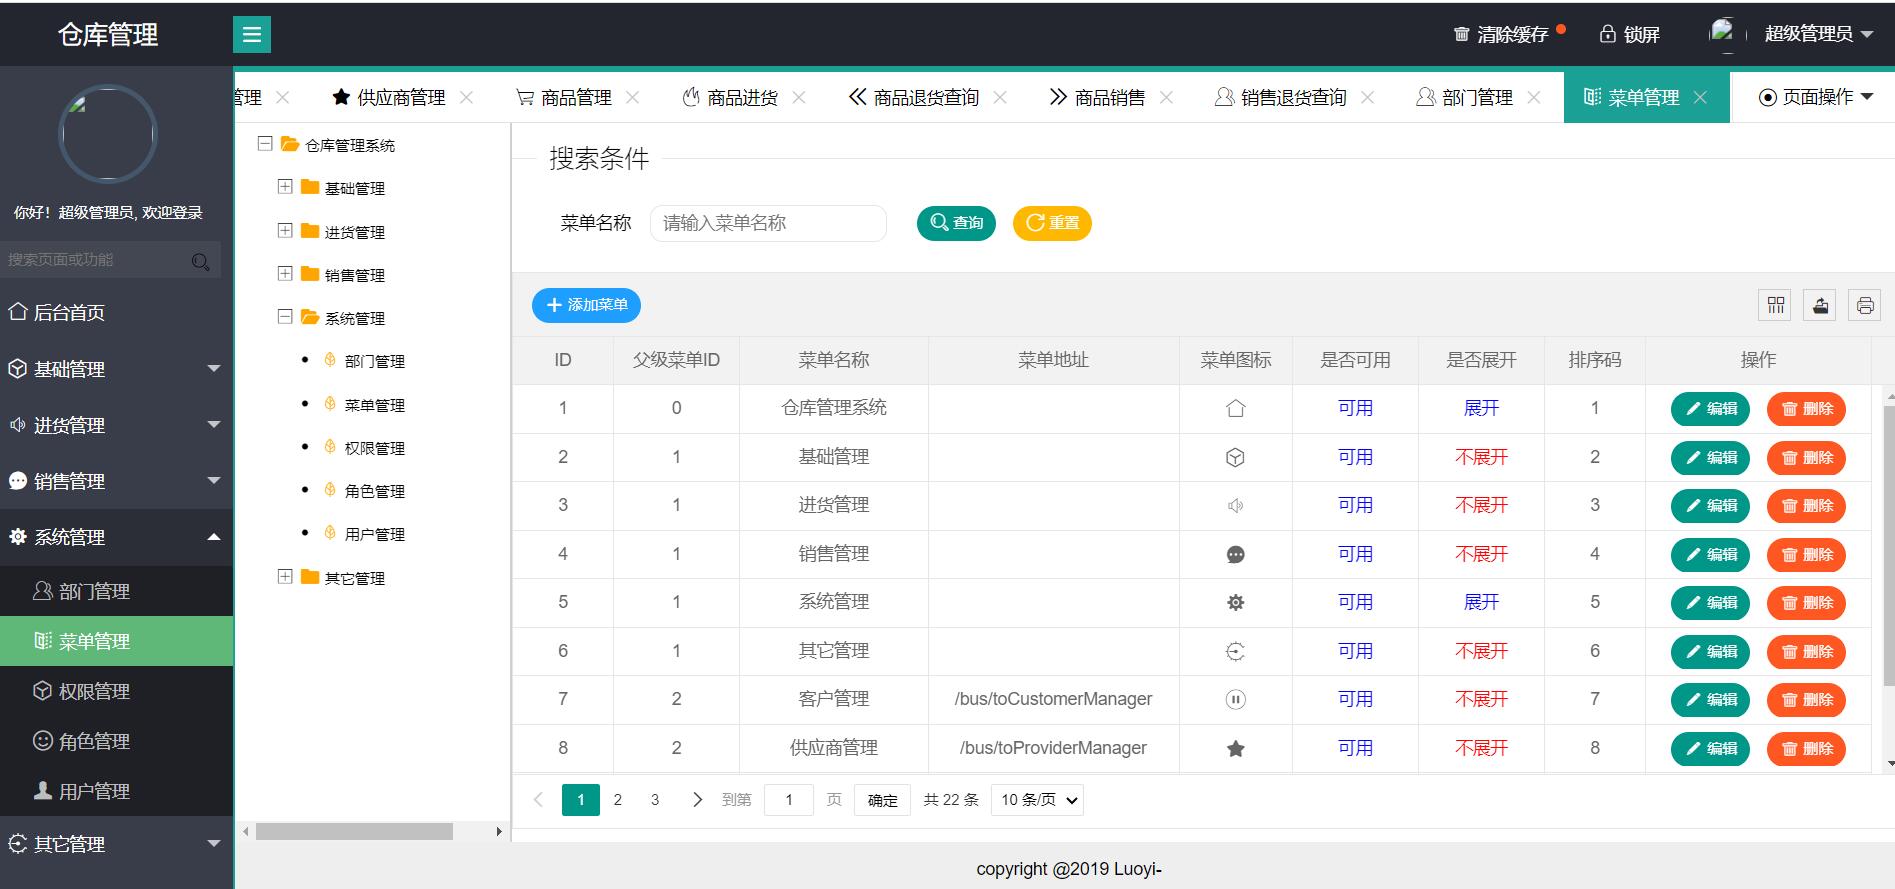1895x889 pixels.
Task: Open 后台首页 in sidebar
Action: (x=116, y=313)
